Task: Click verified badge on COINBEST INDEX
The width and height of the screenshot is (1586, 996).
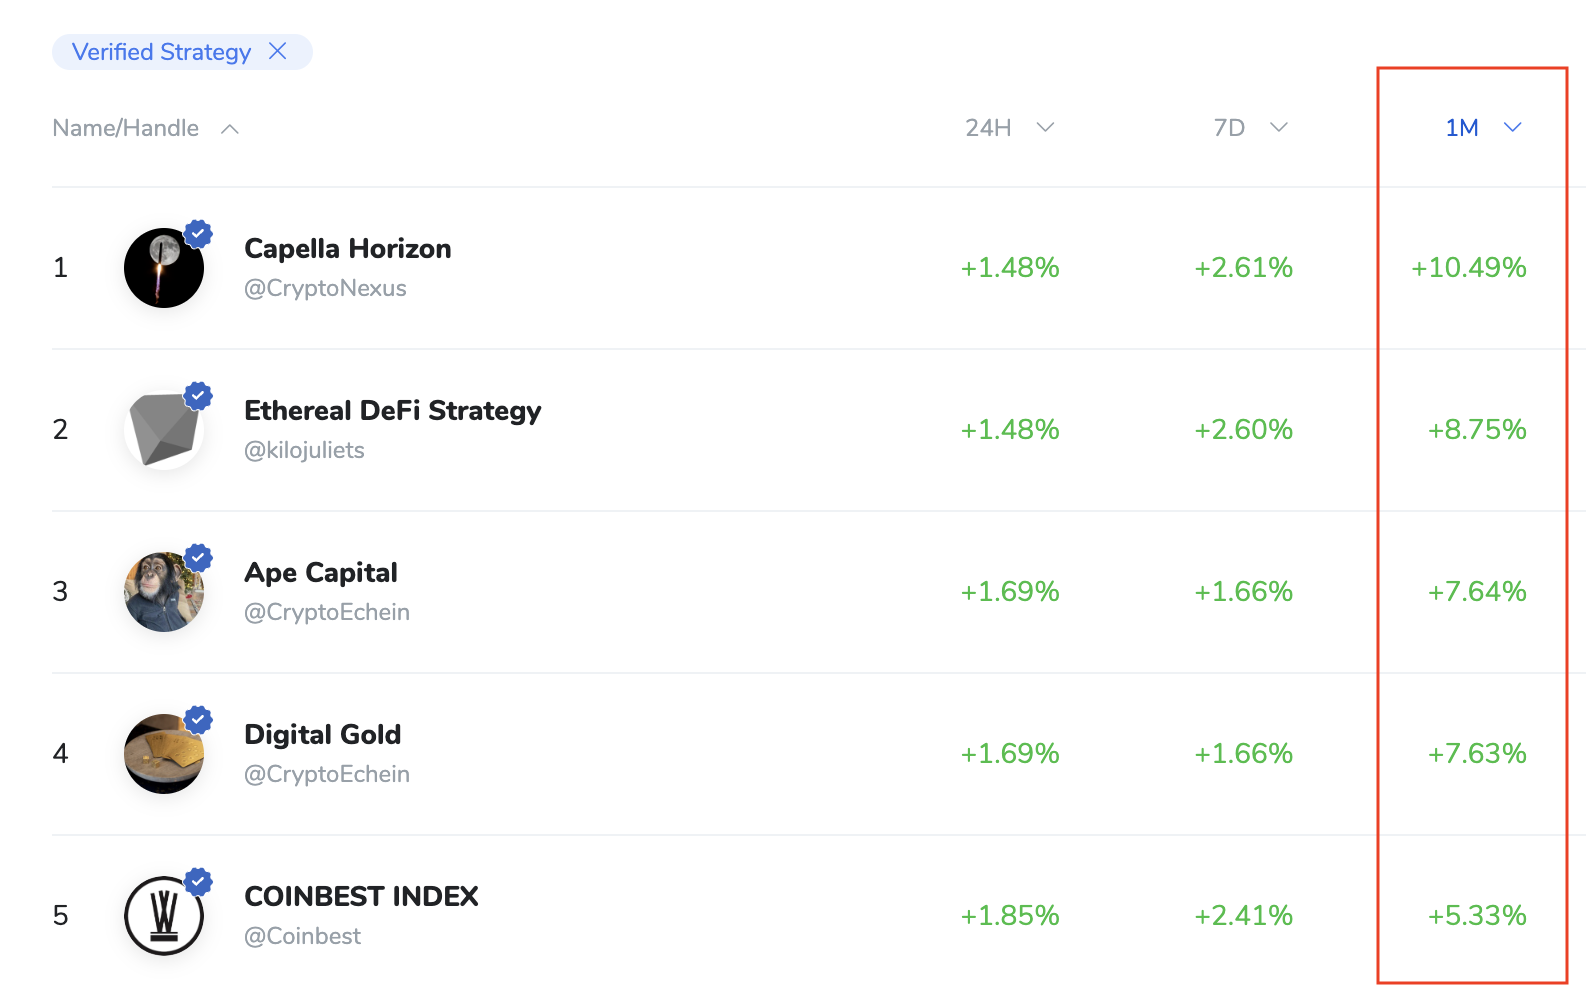Action: coord(199,882)
